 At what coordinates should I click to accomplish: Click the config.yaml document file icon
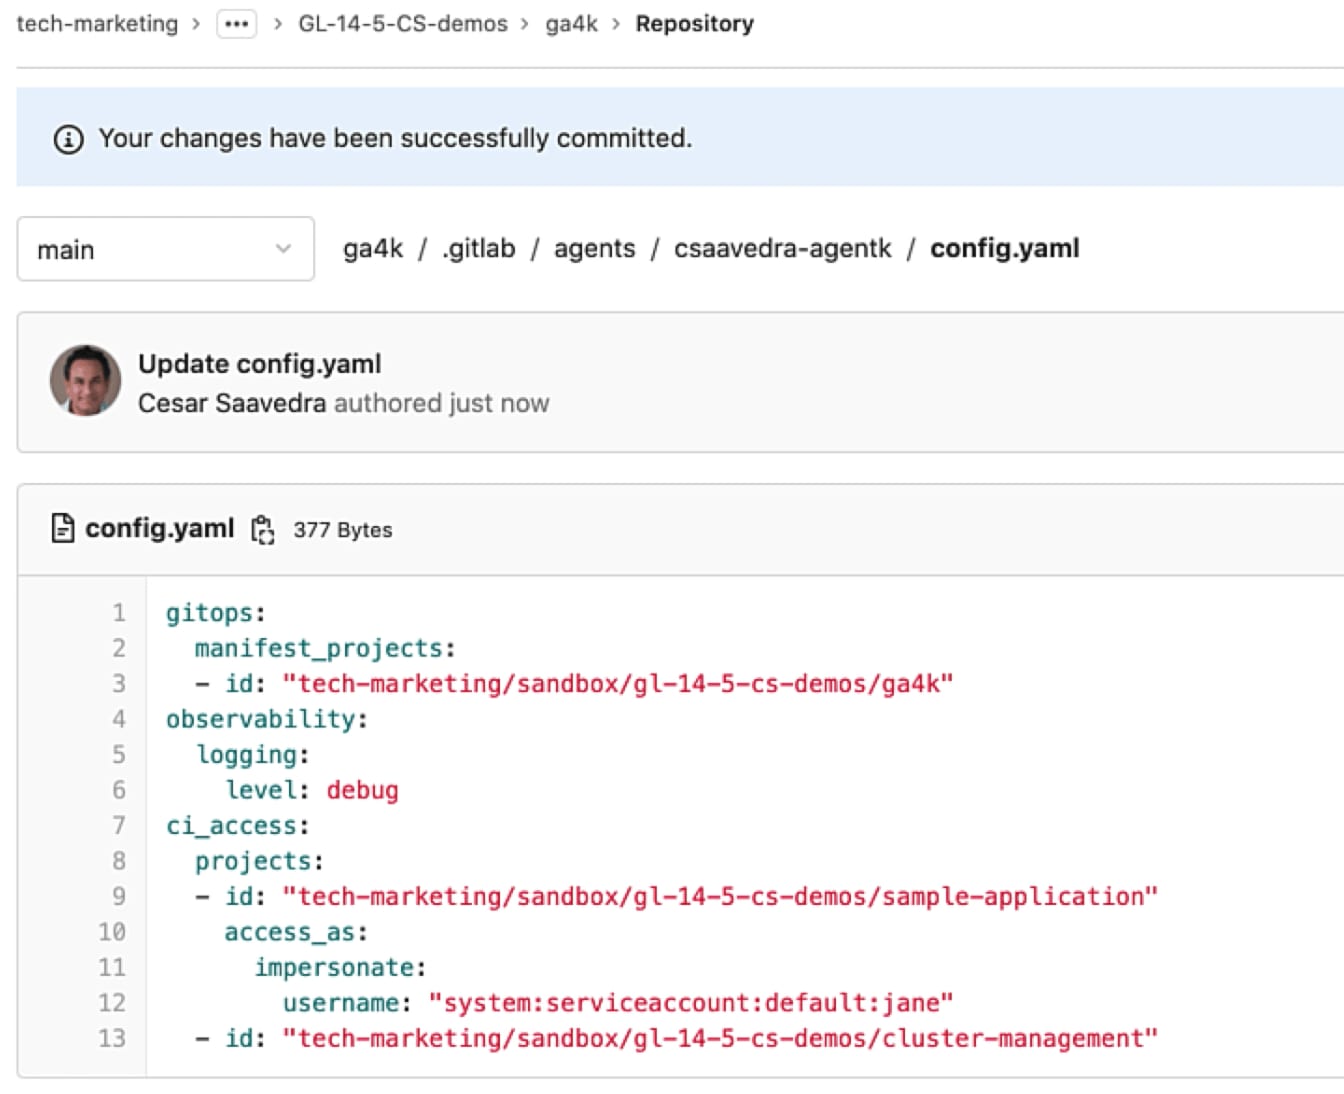click(x=62, y=528)
